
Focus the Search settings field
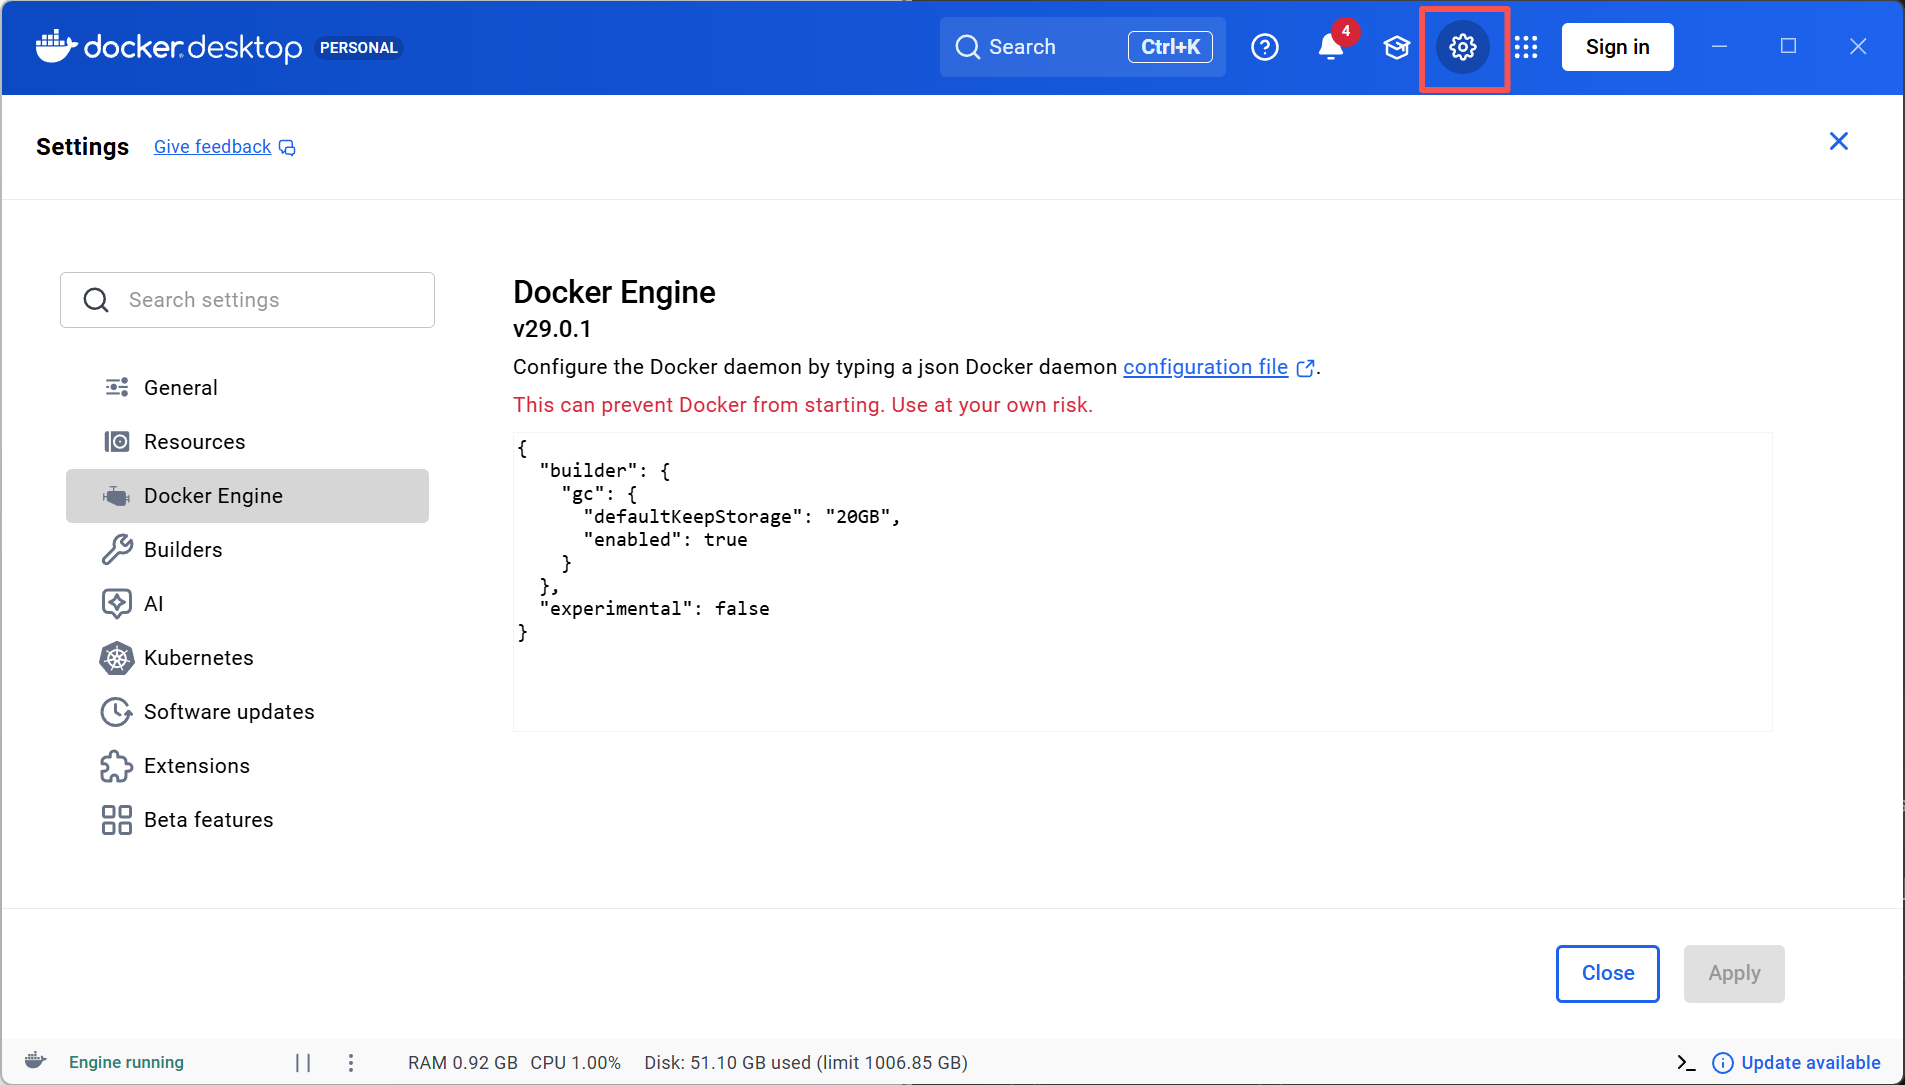(x=247, y=300)
